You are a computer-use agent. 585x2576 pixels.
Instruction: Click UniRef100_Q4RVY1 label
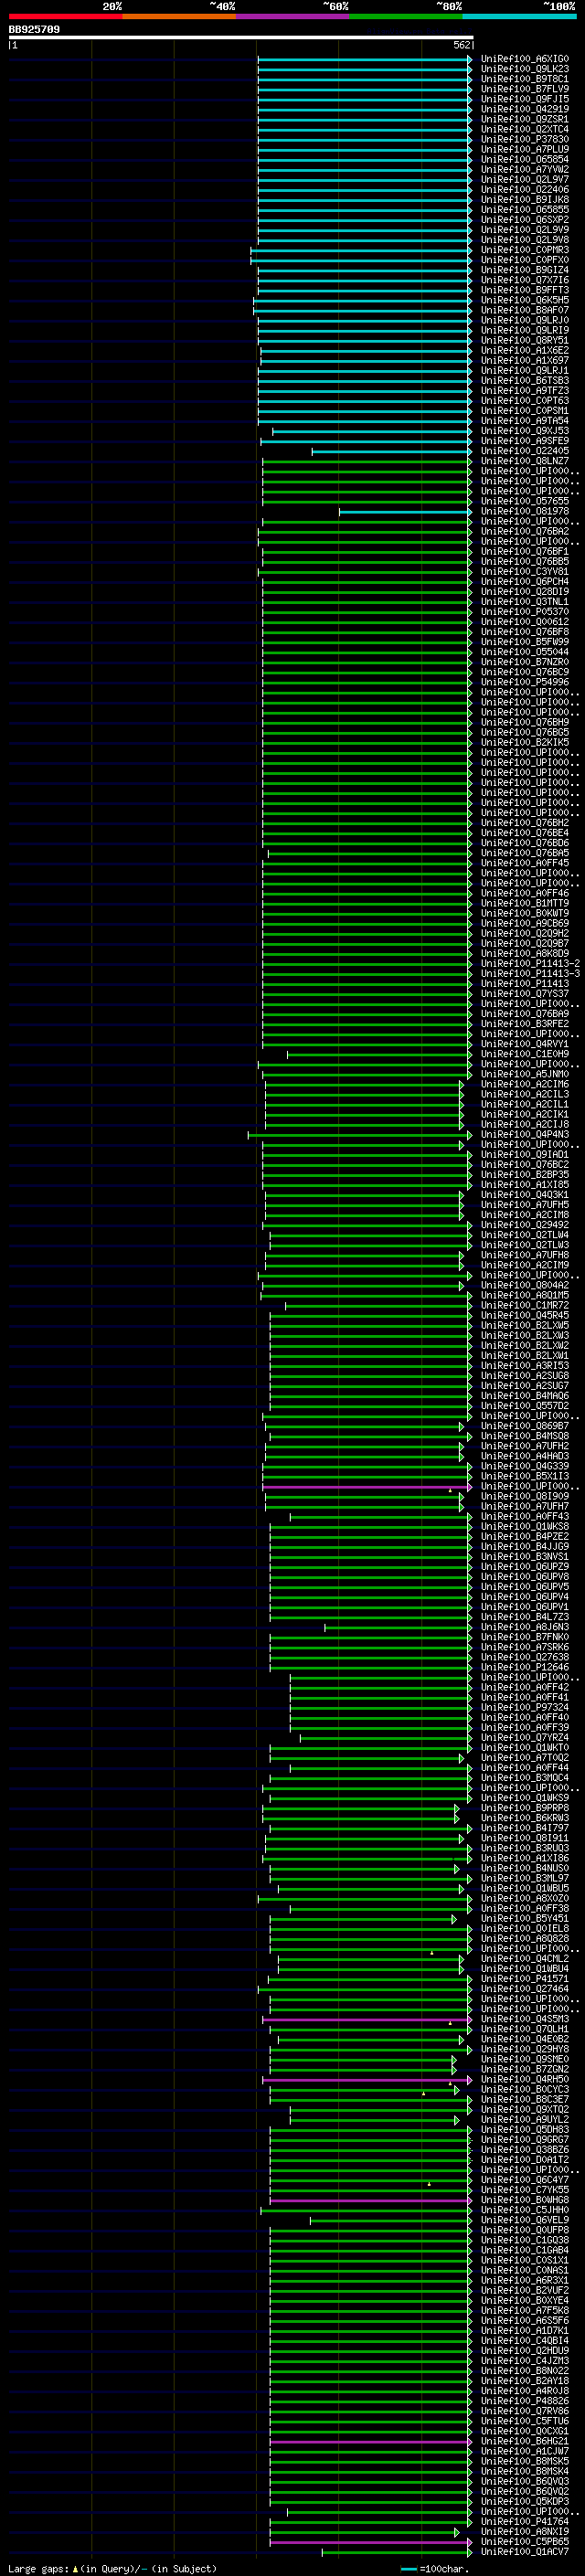(525, 1044)
